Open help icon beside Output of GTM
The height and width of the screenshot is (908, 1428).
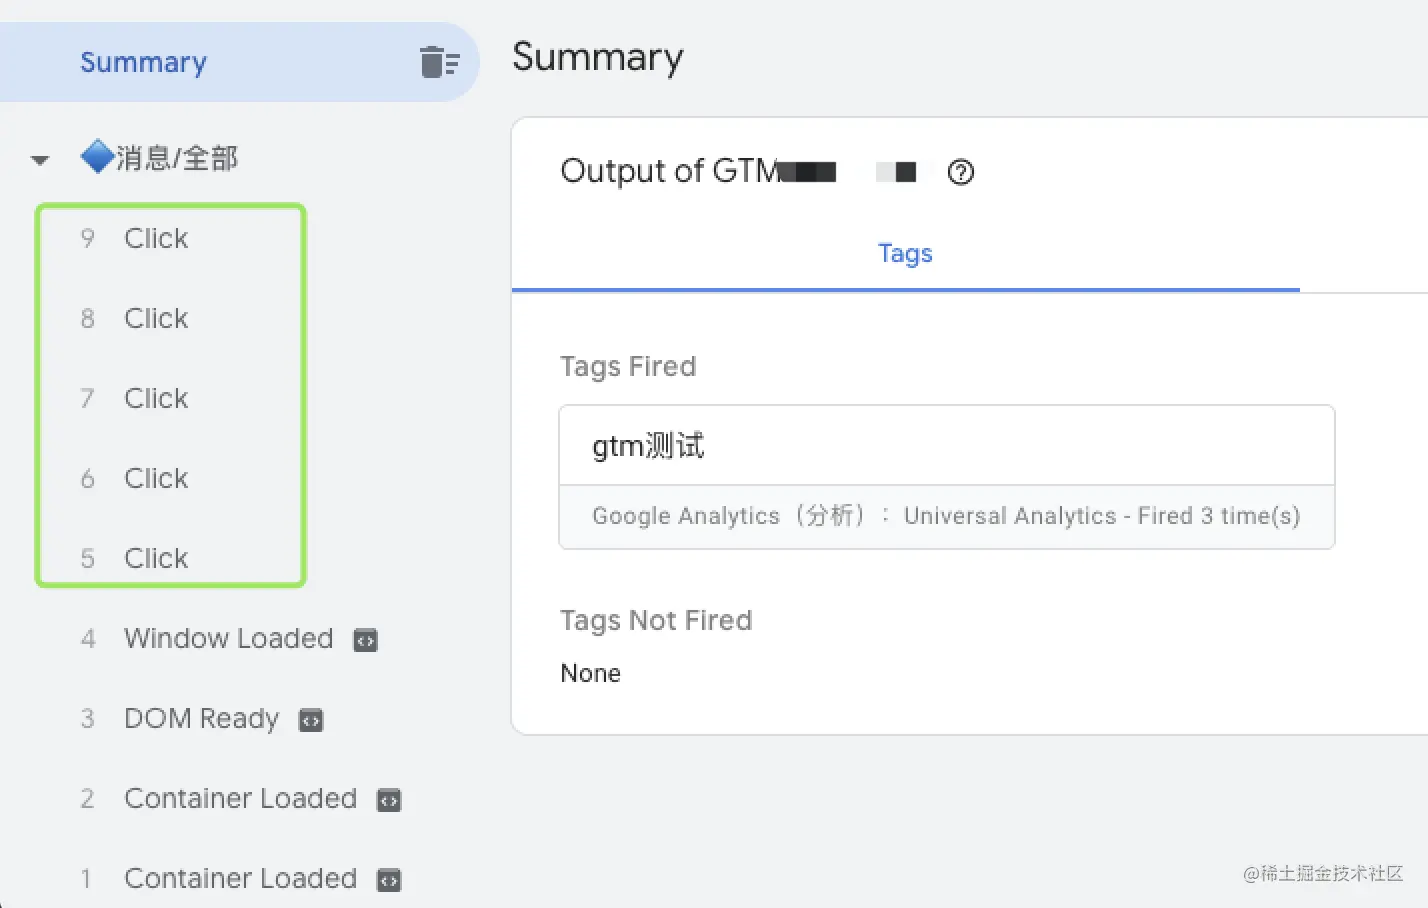click(x=960, y=172)
